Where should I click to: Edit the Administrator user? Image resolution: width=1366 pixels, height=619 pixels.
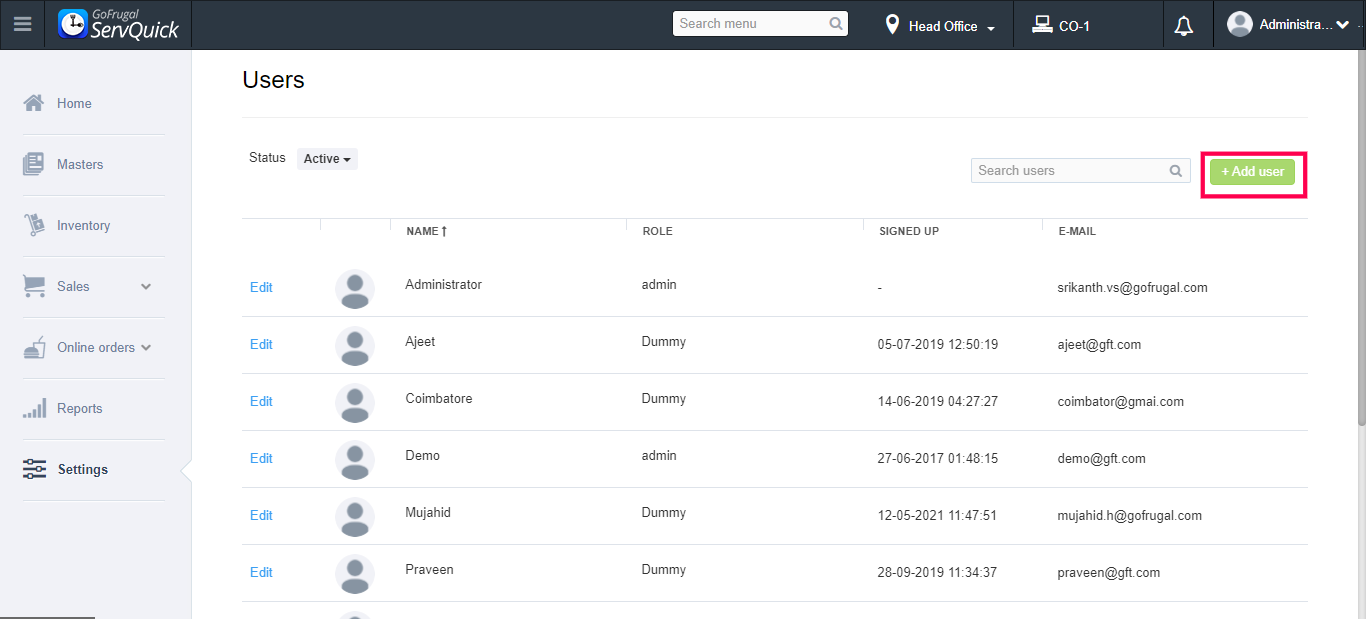tap(261, 287)
